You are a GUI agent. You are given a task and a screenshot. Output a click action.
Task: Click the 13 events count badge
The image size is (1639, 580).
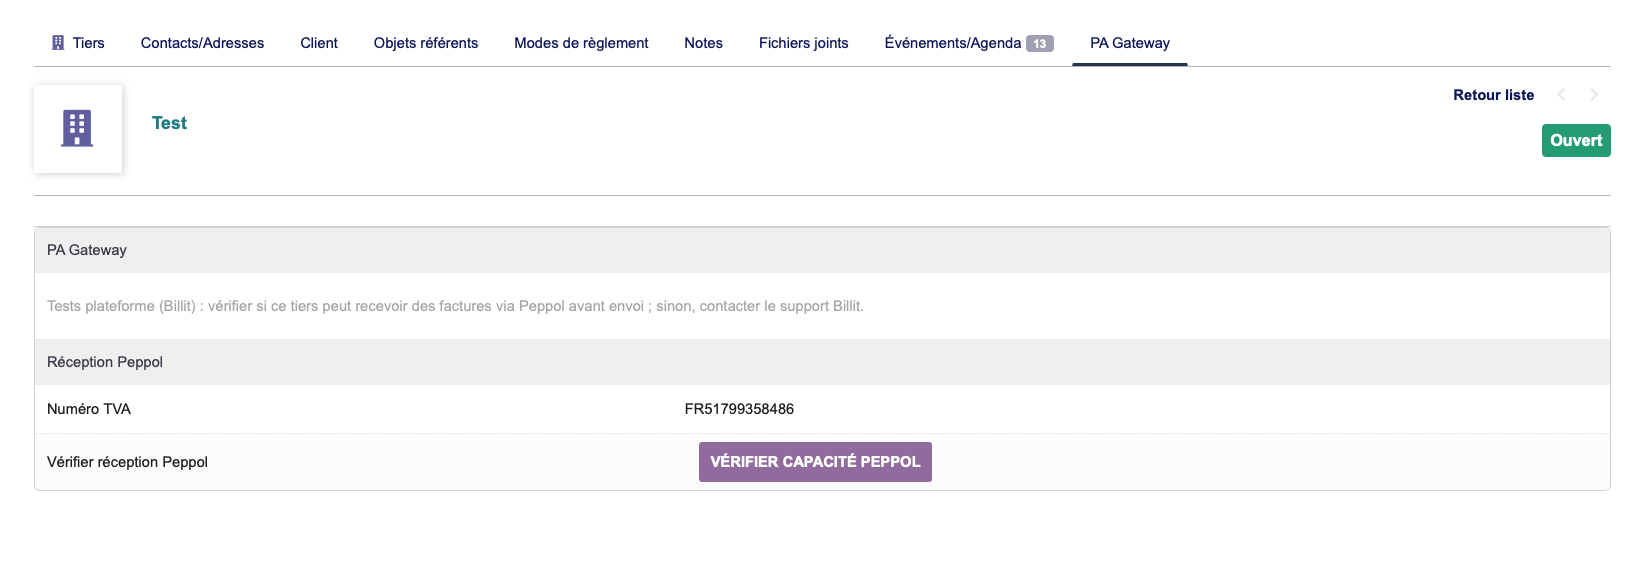pyautogui.click(x=1040, y=44)
